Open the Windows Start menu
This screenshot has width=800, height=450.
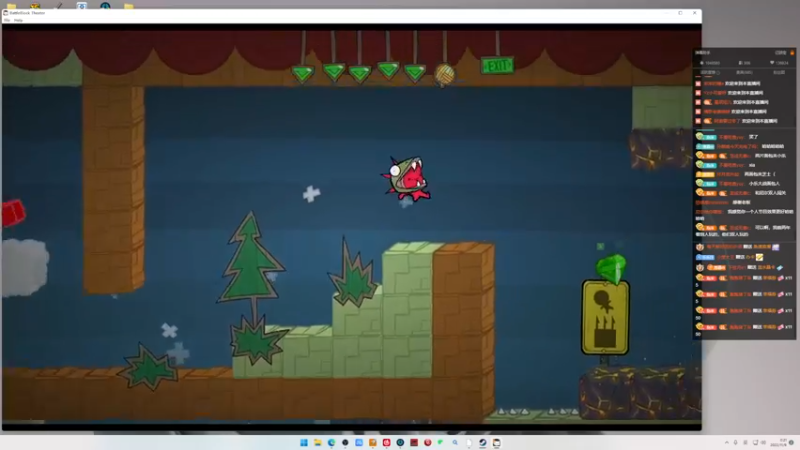point(304,442)
